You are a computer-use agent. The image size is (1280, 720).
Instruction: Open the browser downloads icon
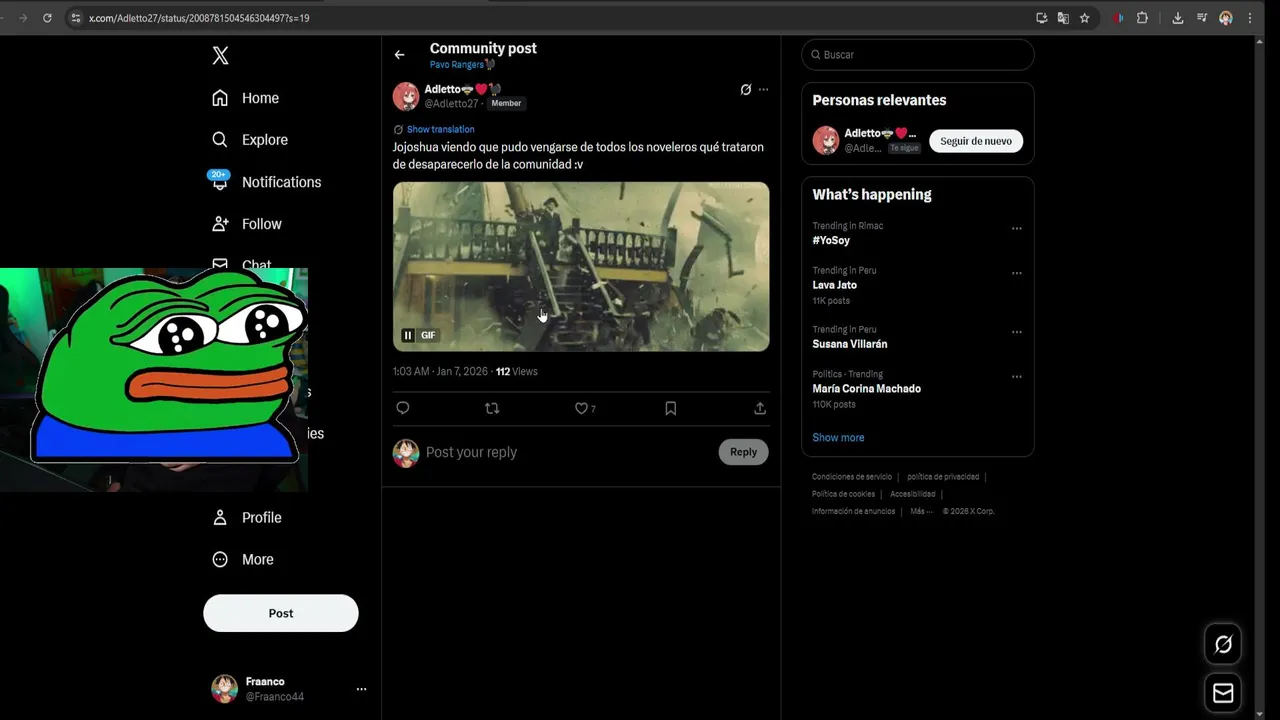coord(1177,18)
